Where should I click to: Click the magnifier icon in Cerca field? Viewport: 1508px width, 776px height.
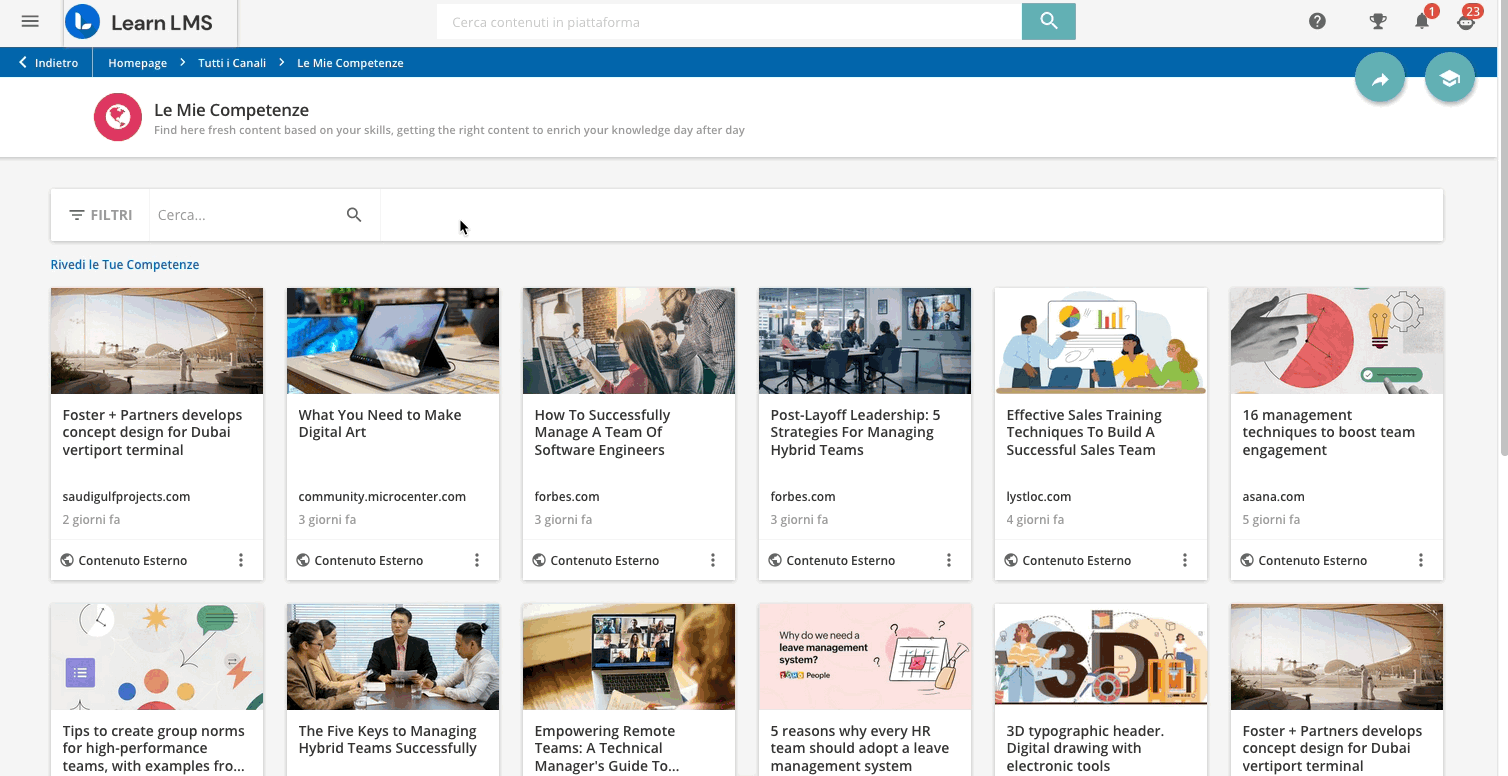[x=354, y=215]
